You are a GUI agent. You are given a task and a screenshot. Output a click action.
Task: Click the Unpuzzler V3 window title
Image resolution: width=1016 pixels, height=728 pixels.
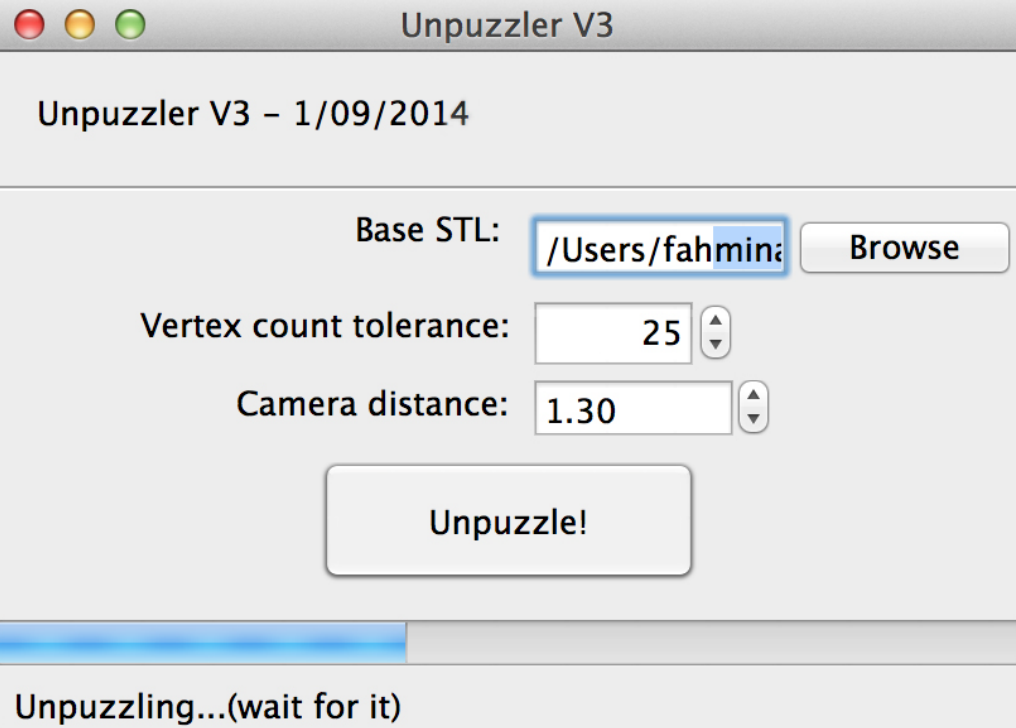coord(507,25)
